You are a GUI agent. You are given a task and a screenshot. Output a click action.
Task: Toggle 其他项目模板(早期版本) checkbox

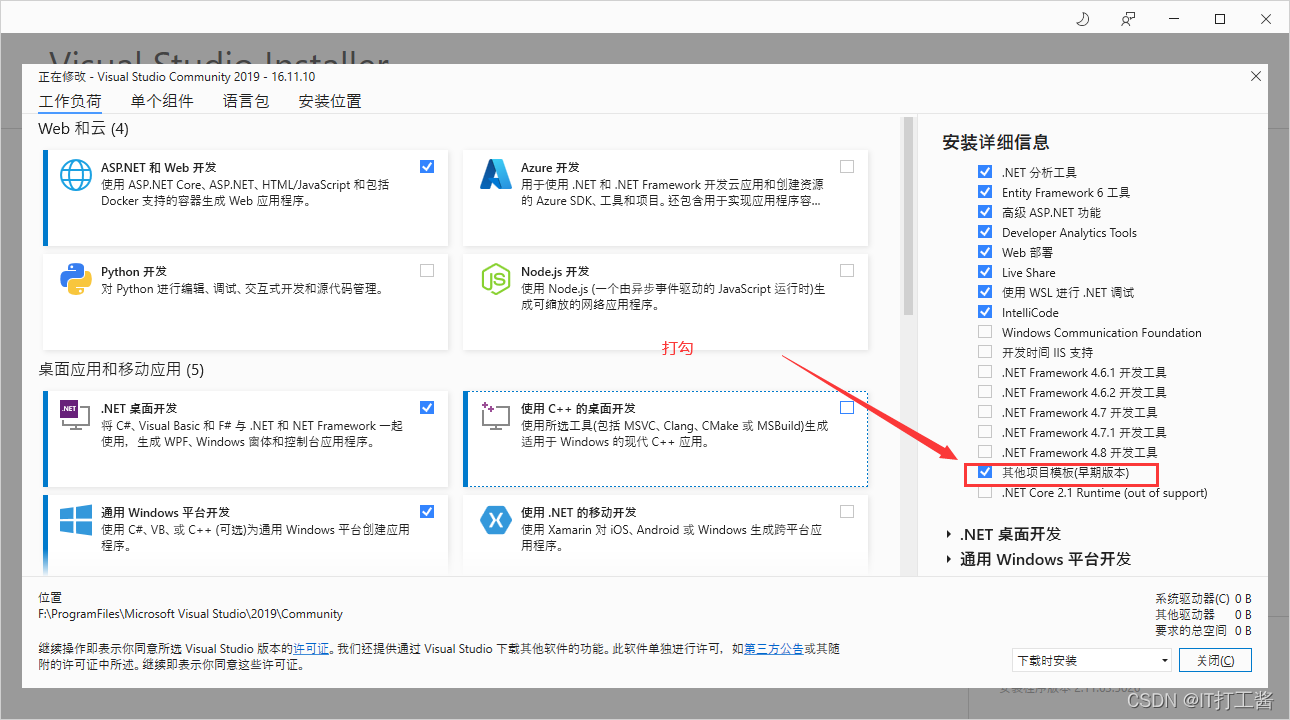pos(985,472)
